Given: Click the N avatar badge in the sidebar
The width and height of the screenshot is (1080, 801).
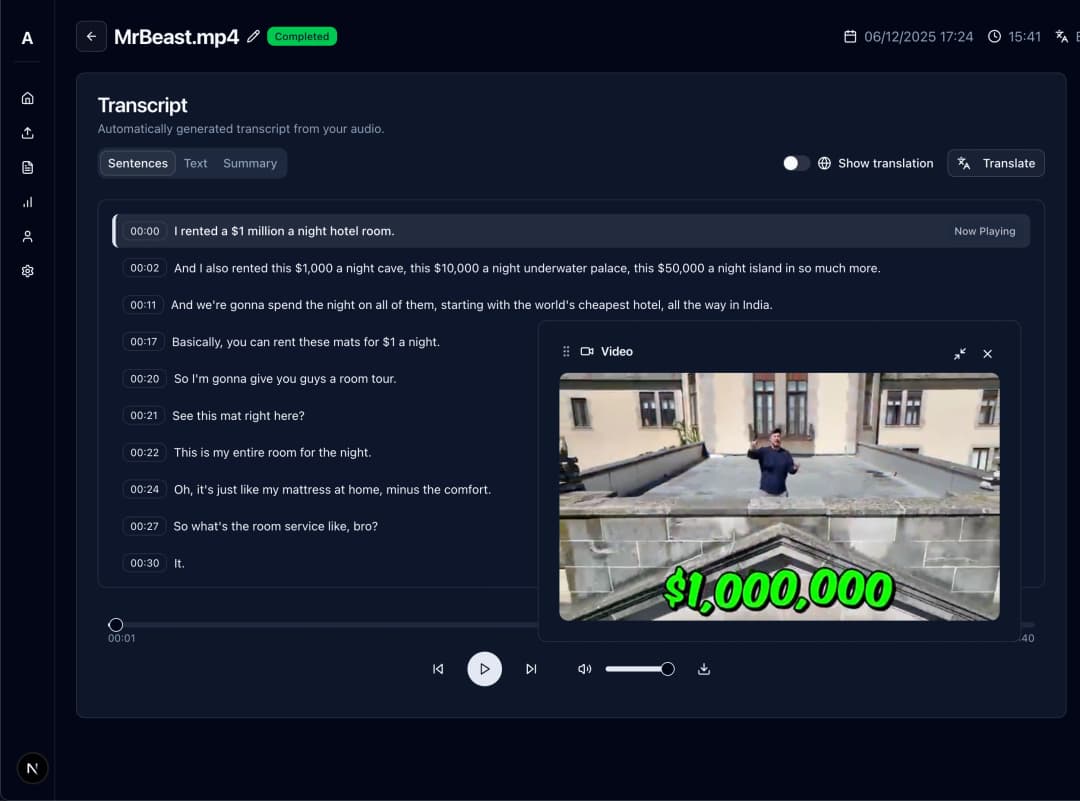Looking at the screenshot, I should [32, 768].
